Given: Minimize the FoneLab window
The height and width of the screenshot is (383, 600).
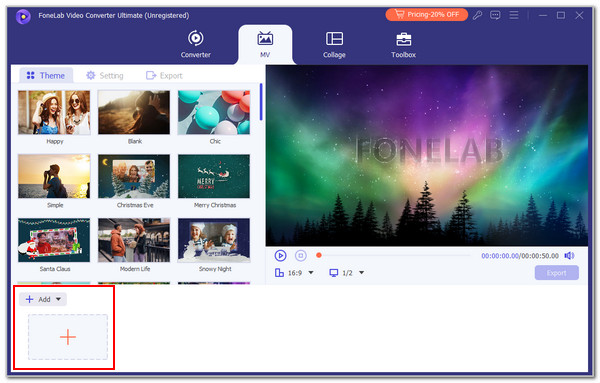Looking at the screenshot, I should tap(543, 15).
